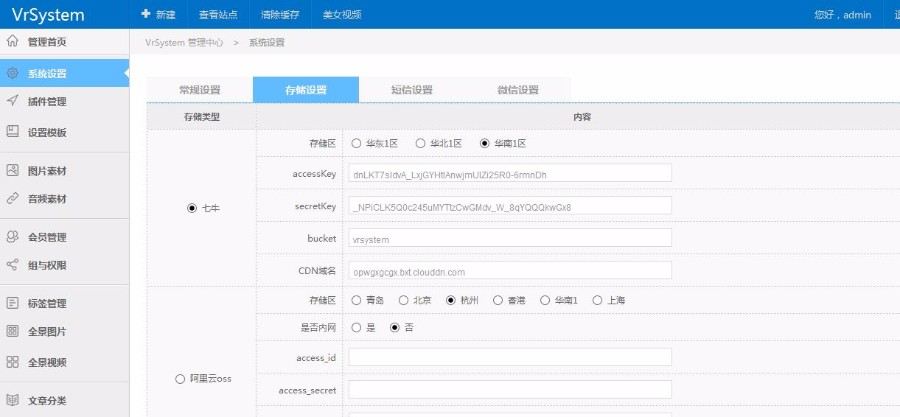Screen dimensions: 900x417
Task: Switch to 微信设置 tab
Action: [x=518, y=90]
